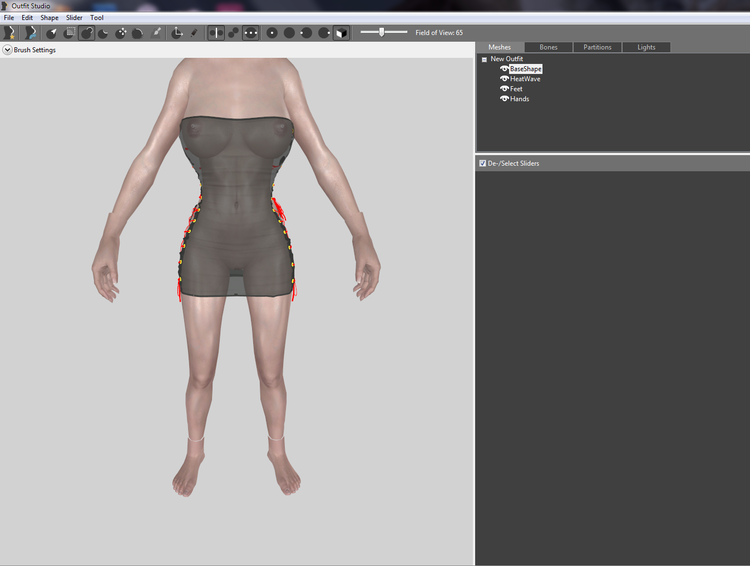750x566 pixels.
Task: Open the Shape menu
Action: point(49,18)
